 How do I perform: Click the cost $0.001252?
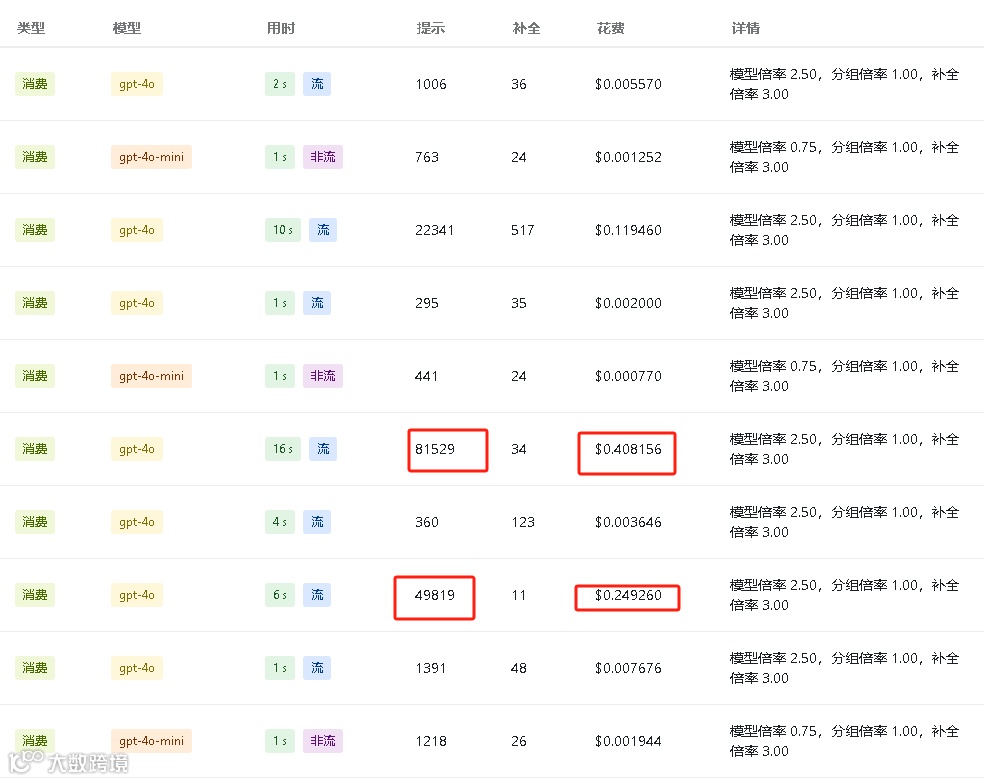pos(628,157)
